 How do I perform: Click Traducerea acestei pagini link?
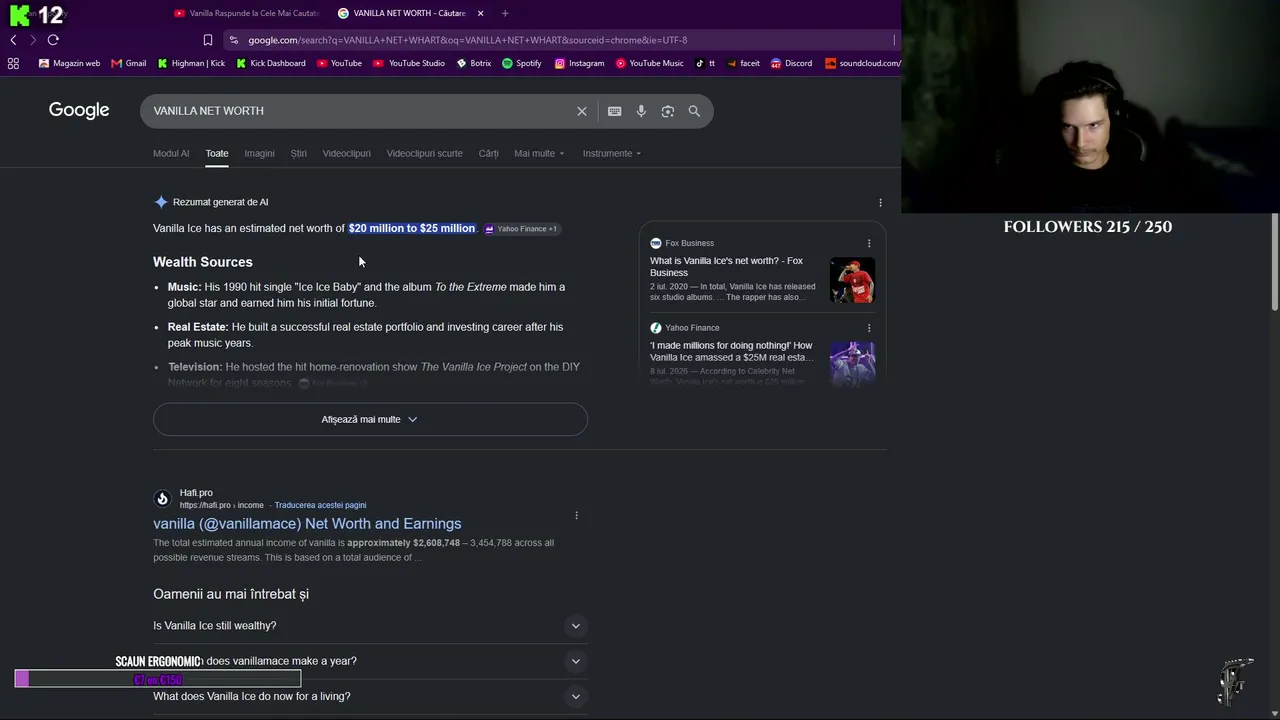[320, 505]
